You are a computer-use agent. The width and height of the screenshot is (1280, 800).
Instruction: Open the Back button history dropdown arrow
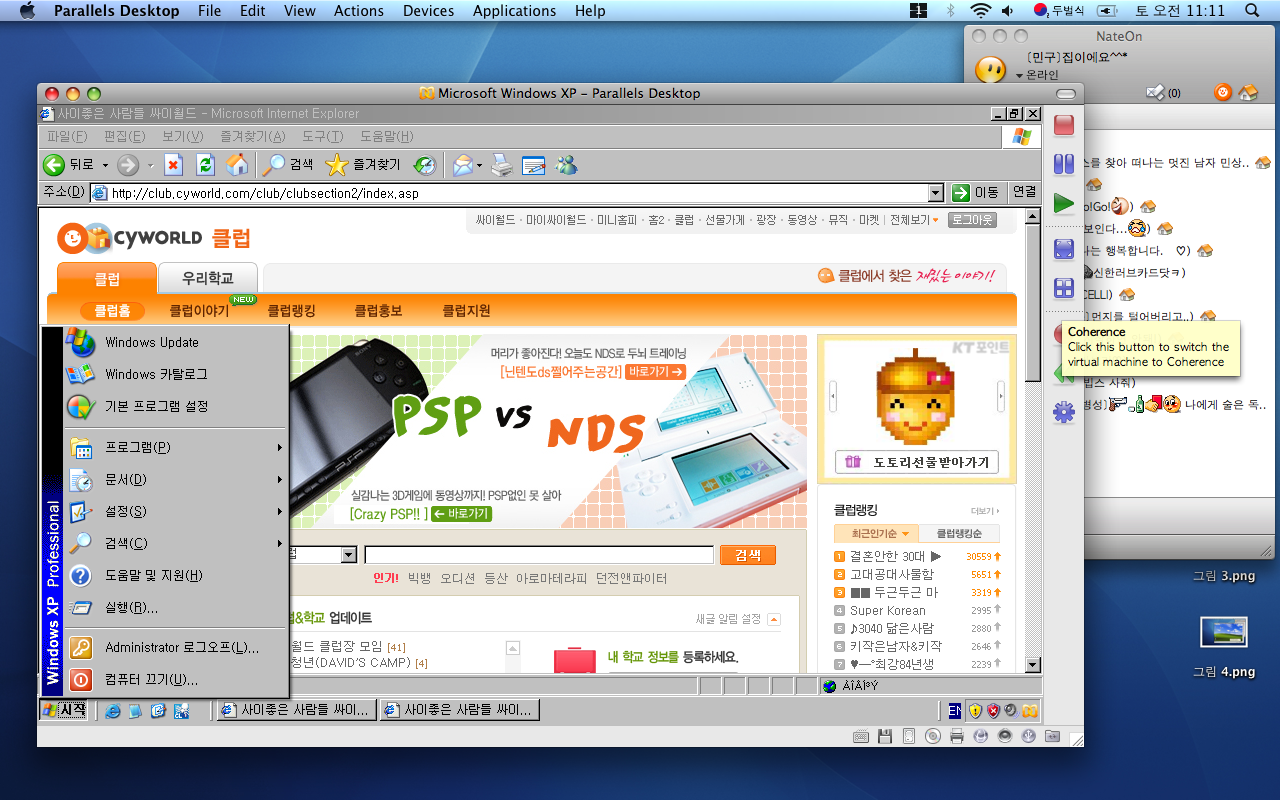pyautogui.click(x=103, y=165)
